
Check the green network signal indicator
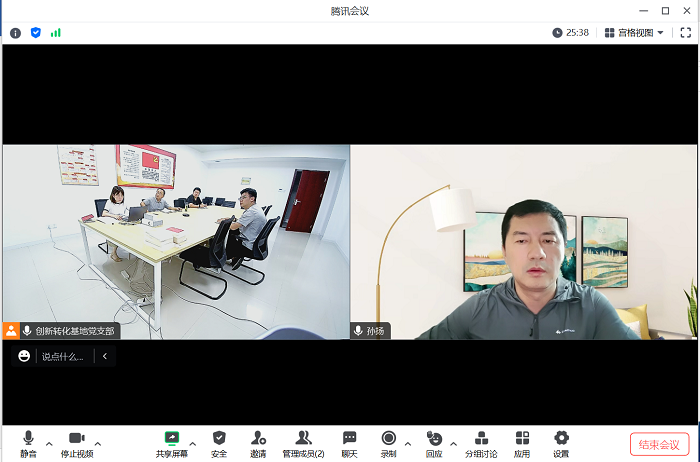[56, 32]
